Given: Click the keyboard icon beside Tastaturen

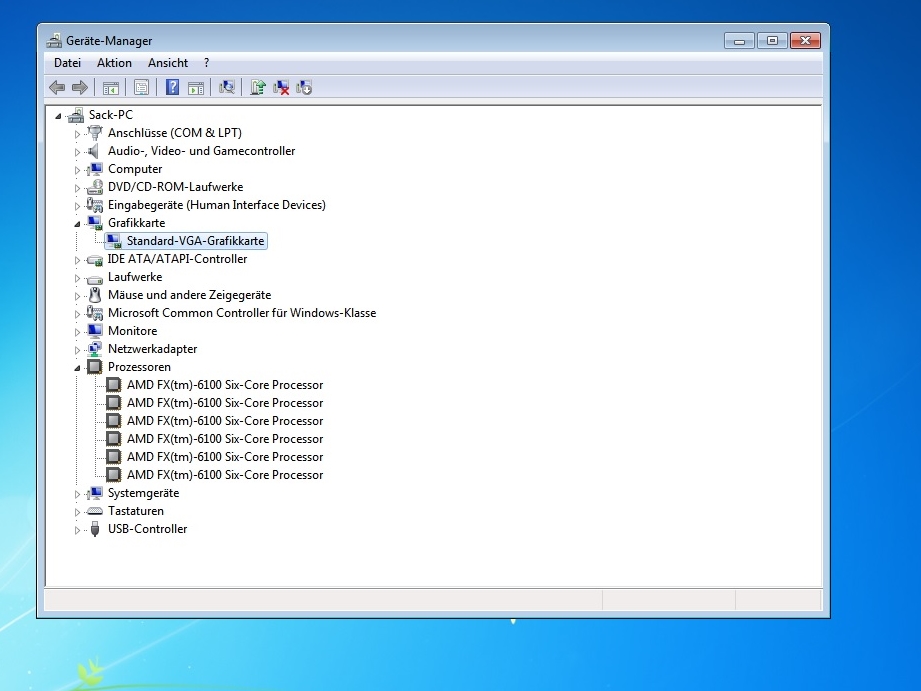Looking at the screenshot, I should pyautogui.click(x=94, y=511).
